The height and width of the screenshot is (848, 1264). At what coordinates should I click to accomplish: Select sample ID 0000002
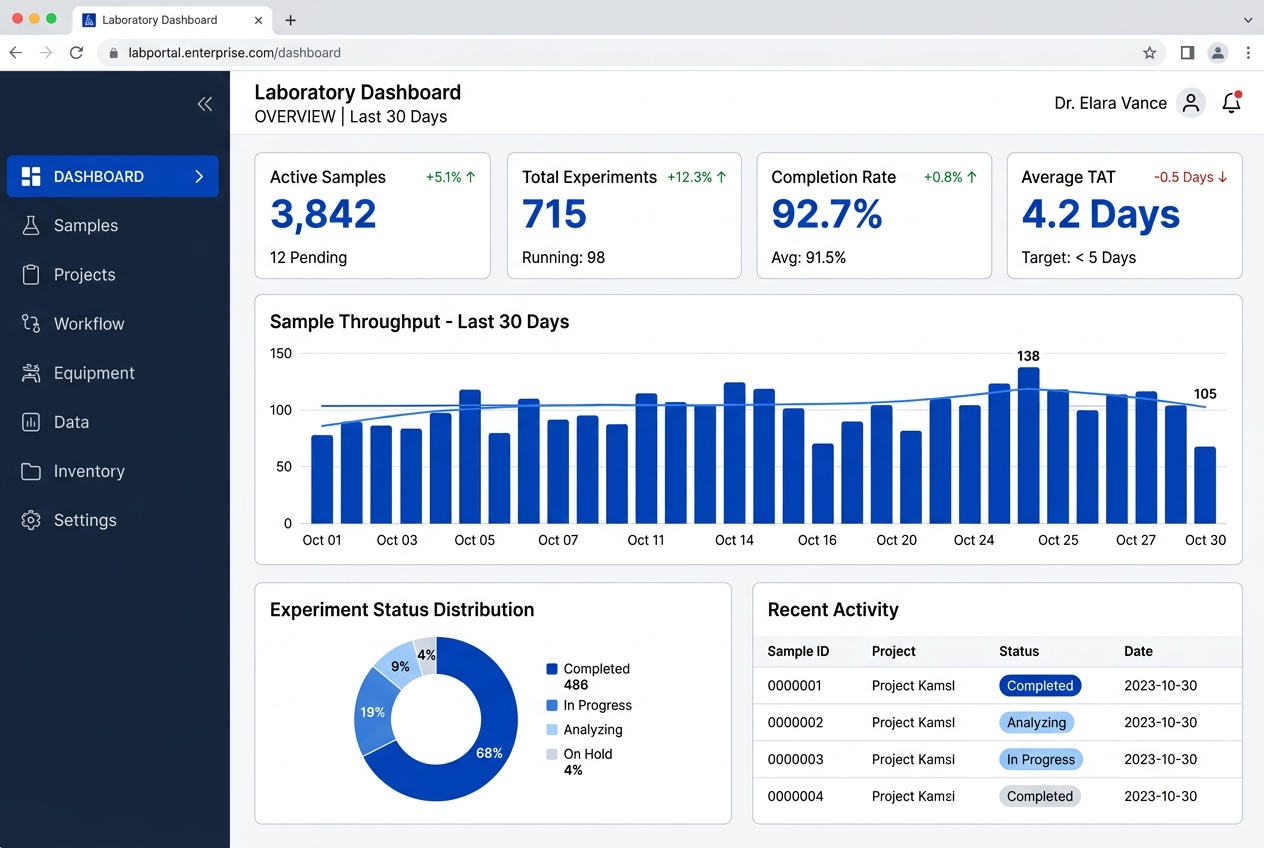click(796, 723)
